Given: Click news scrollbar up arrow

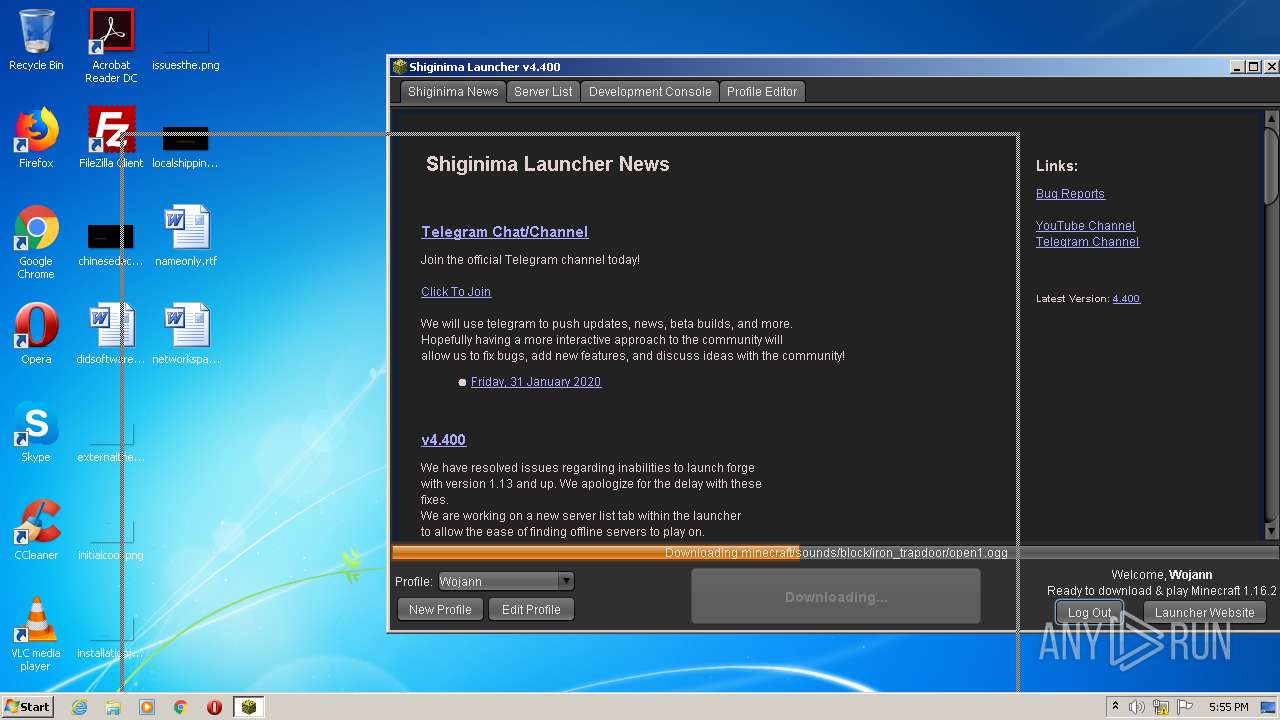Looking at the screenshot, I should [x=1272, y=118].
